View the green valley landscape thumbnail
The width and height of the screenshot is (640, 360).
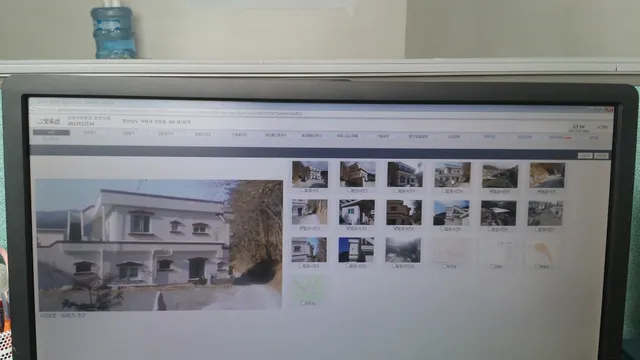coord(500,176)
